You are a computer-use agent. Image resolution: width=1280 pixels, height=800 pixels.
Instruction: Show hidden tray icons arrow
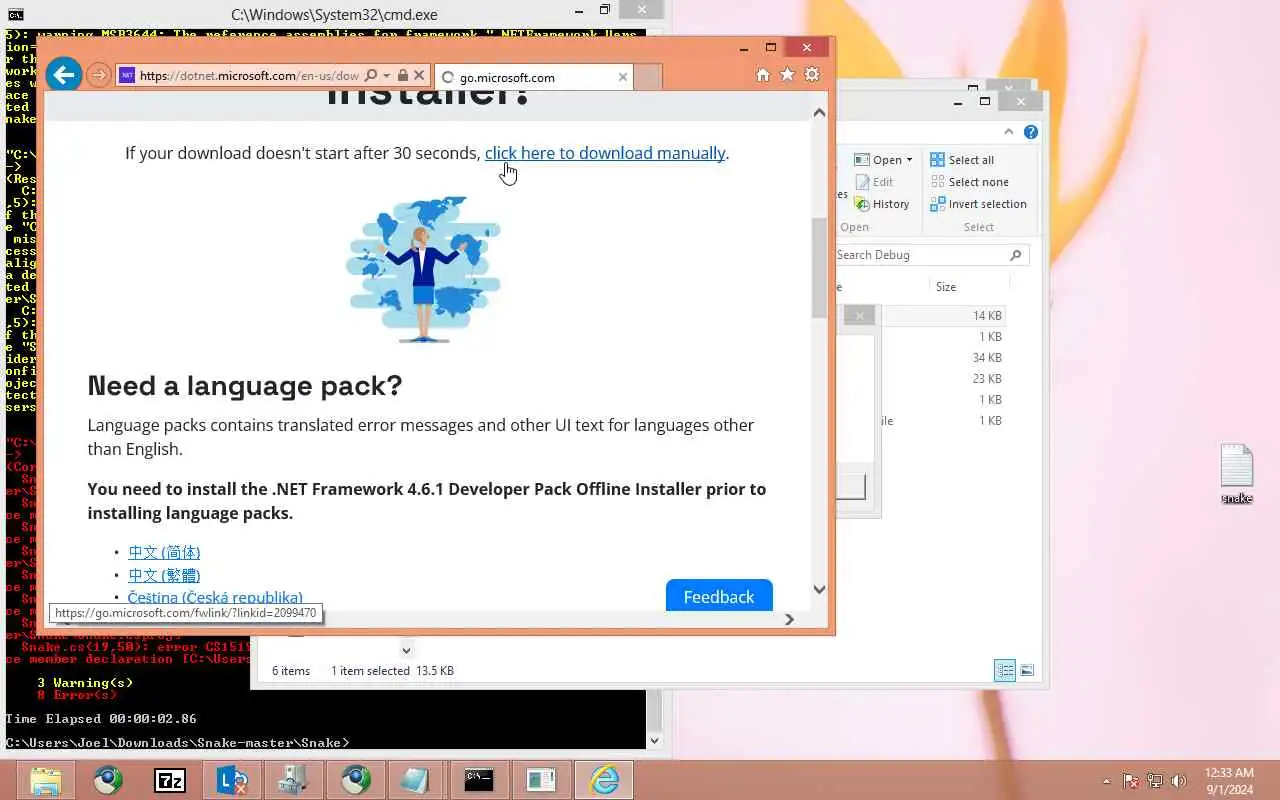point(1106,781)
